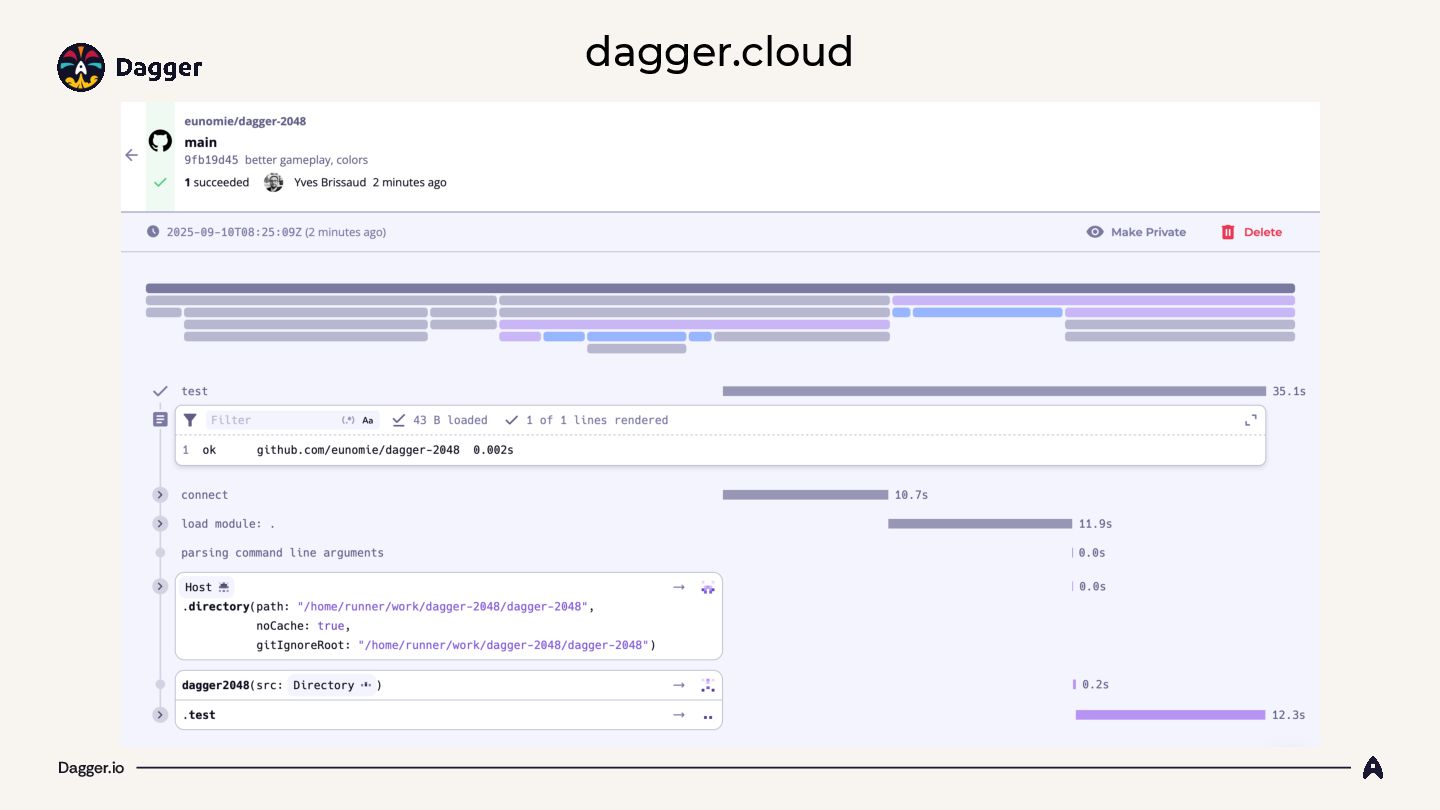Click the Make Private label
Image resolution: width=1440 pixels, height=810 pixels.
1148,232
